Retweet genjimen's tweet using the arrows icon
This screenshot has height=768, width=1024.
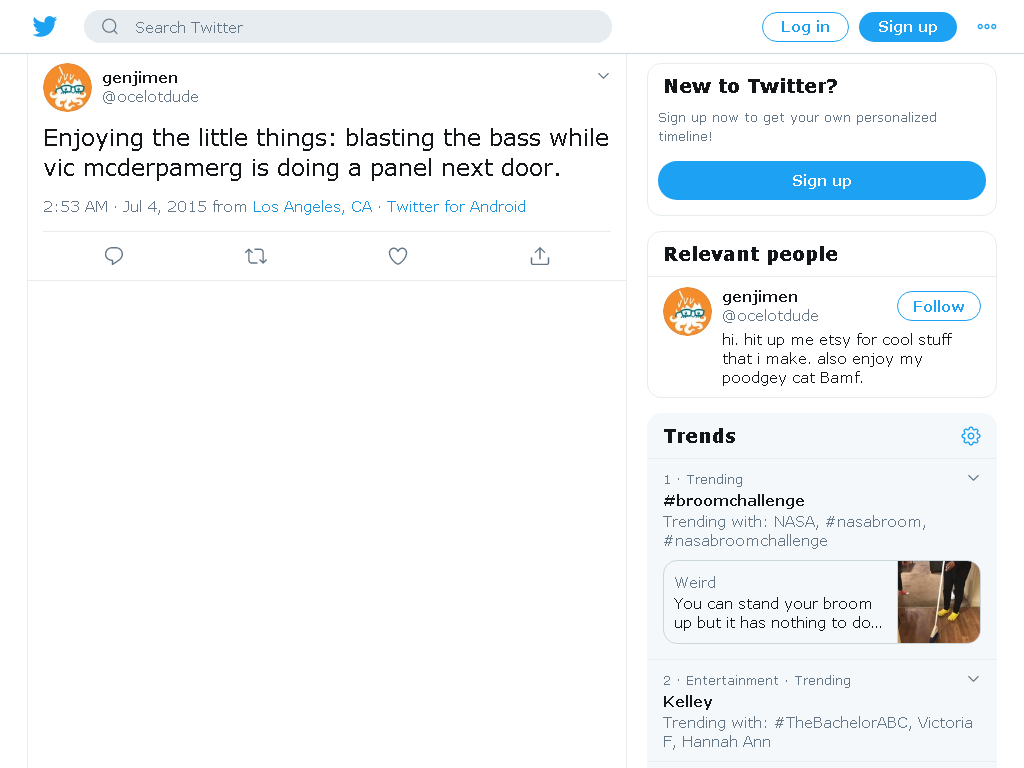[x=256, y=256]
